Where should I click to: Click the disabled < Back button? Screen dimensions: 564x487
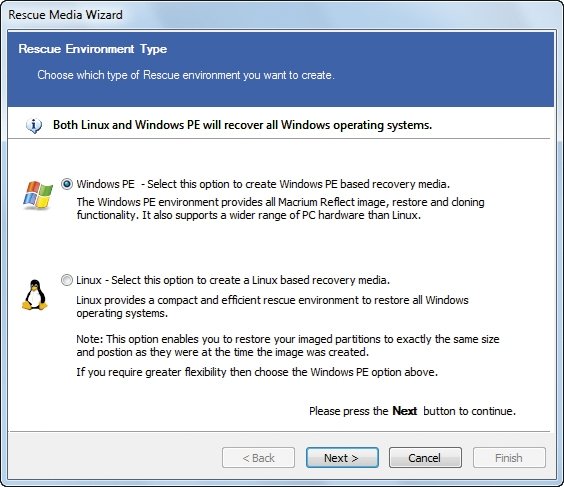click(x=258, y=458)
